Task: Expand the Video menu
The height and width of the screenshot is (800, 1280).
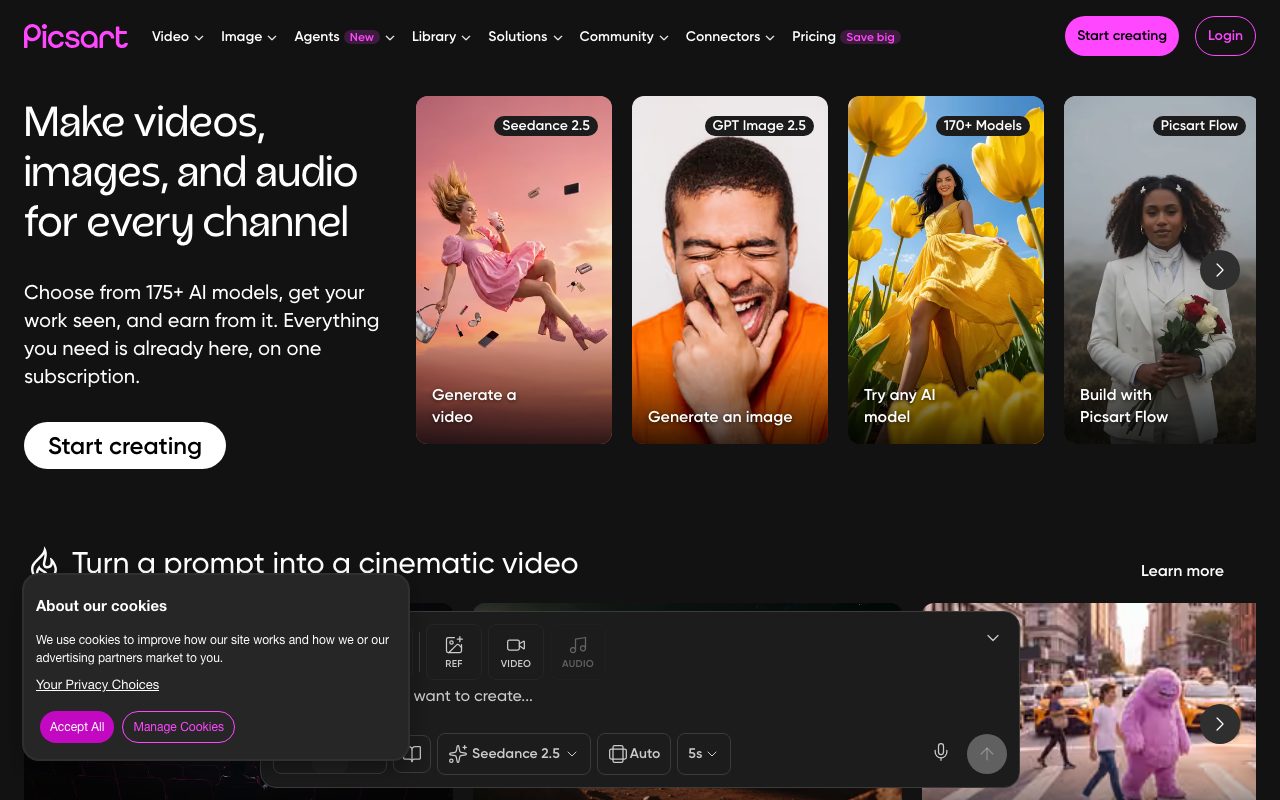Action: pos(178,36)
